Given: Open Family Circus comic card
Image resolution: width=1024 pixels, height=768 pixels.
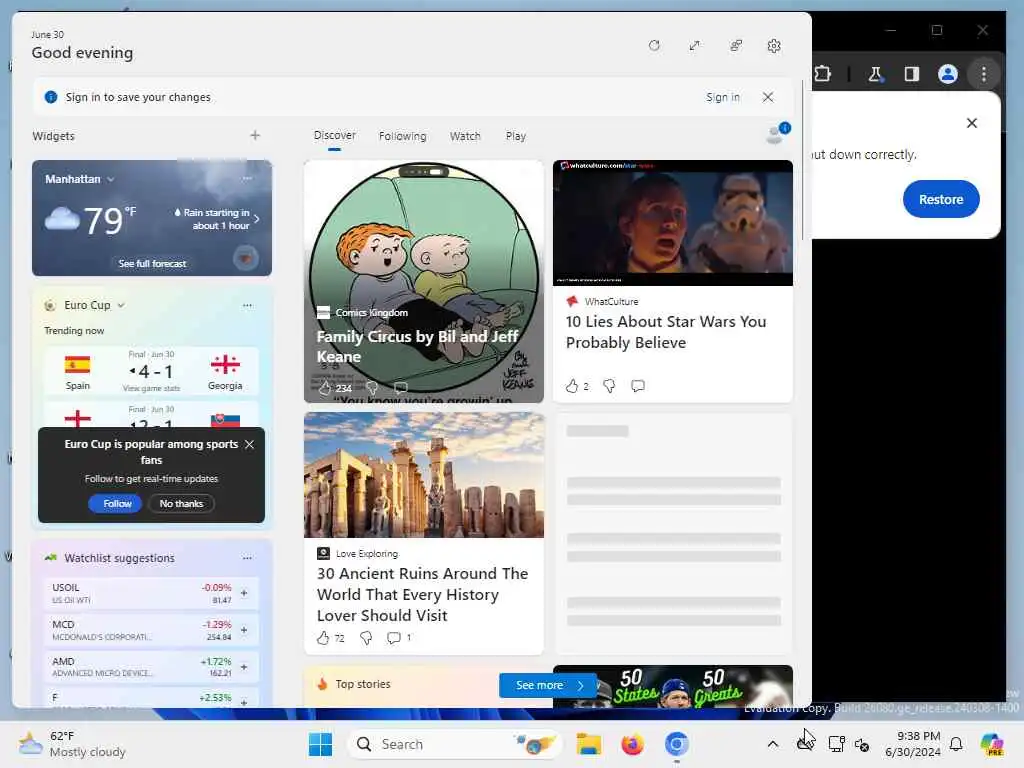Looking at the screenshot, I should point(424,281).
